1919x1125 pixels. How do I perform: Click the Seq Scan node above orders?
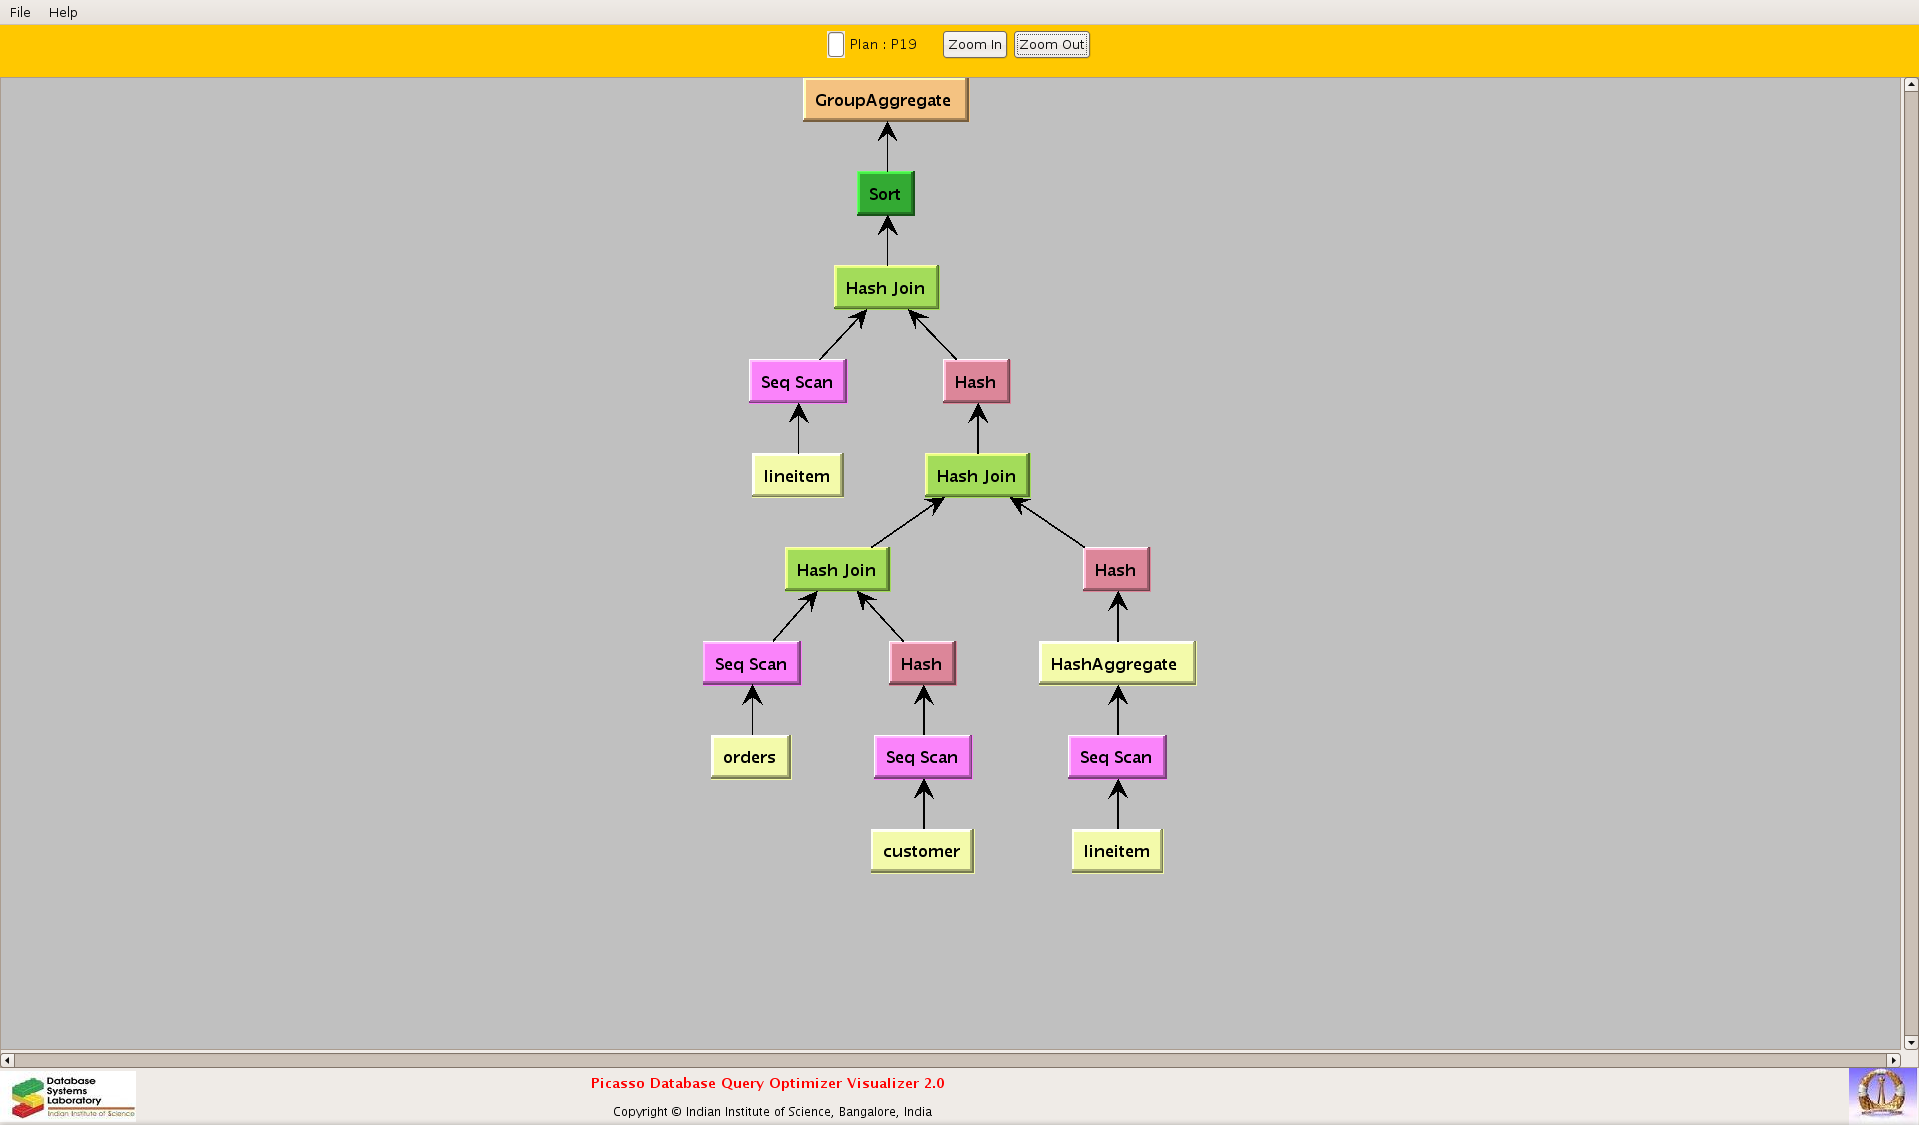coord(751,664)
